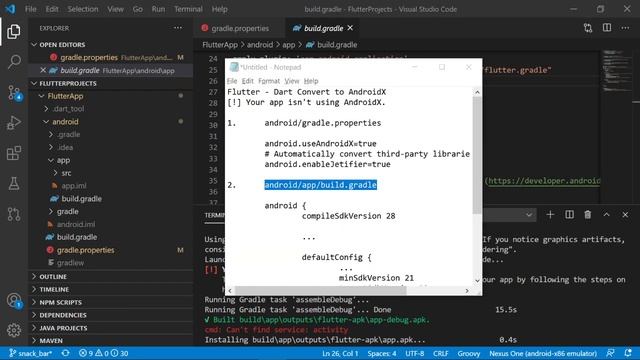The height and width of the screenshot is (360, 640).
Task: Click Explorer more actions ellipsis
Action: 178,28
